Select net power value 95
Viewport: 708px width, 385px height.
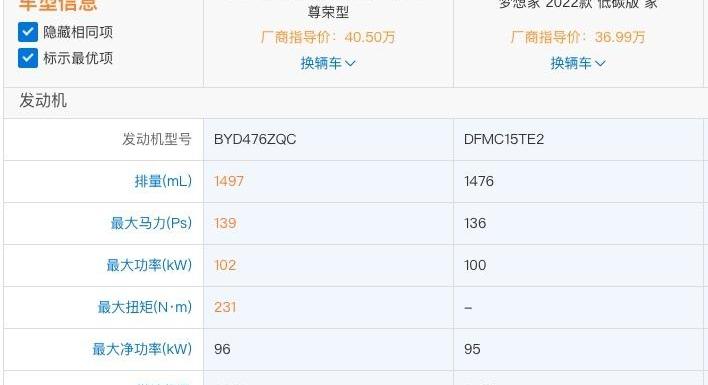click(x=472, y=349)
